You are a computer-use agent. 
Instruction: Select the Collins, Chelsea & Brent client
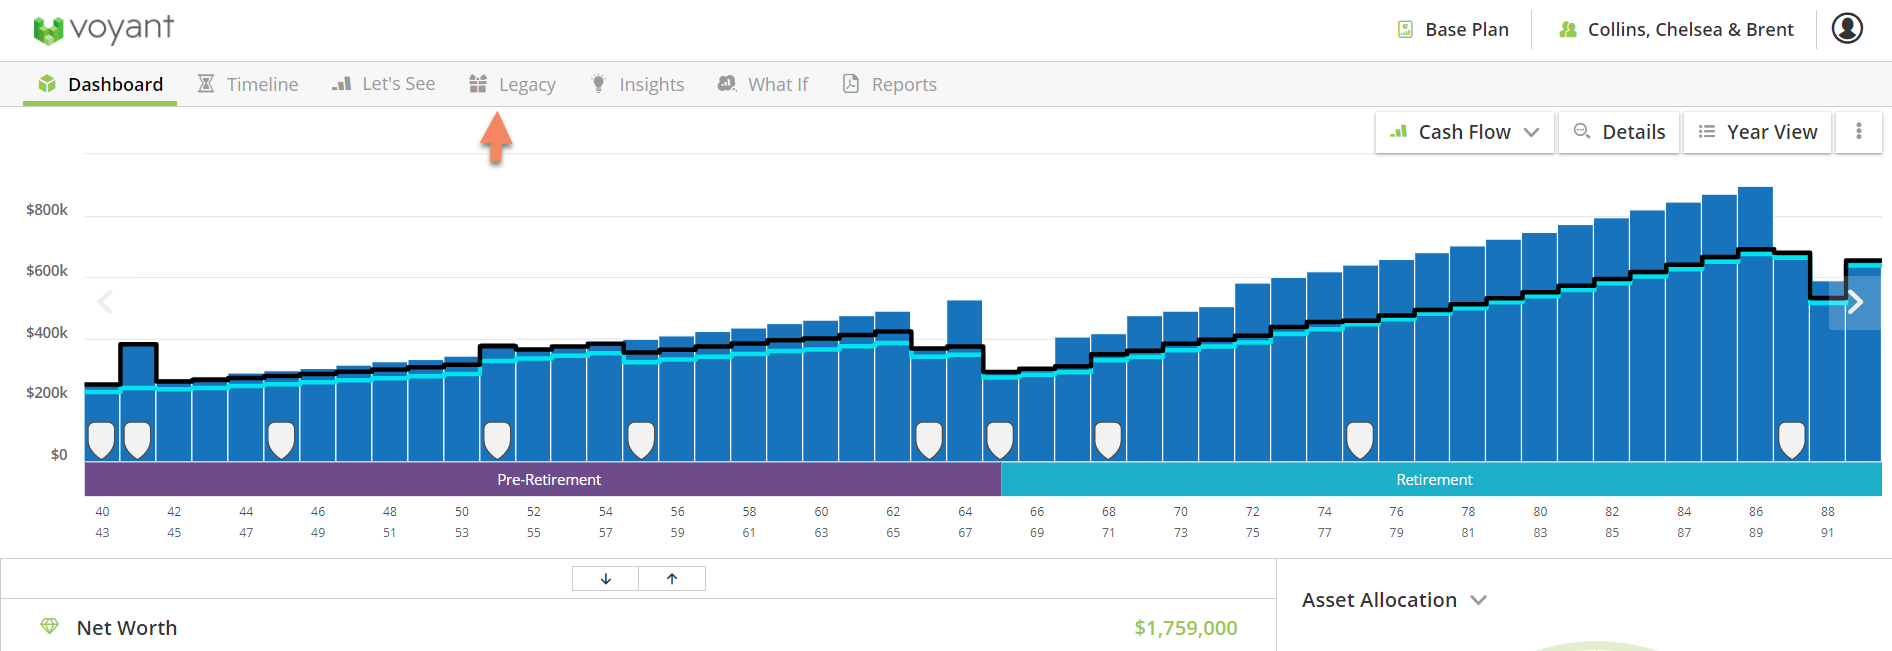click(1676, 30)
